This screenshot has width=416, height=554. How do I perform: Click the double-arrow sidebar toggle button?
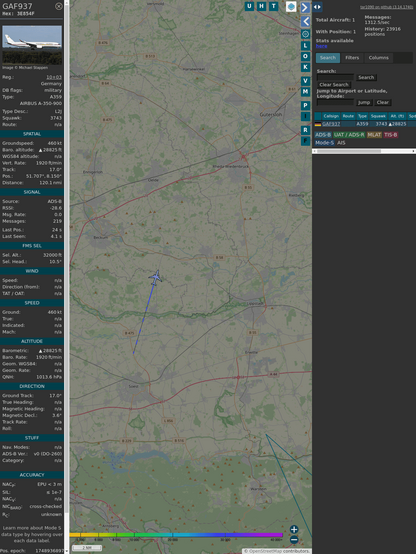click(x=317, y=7)
